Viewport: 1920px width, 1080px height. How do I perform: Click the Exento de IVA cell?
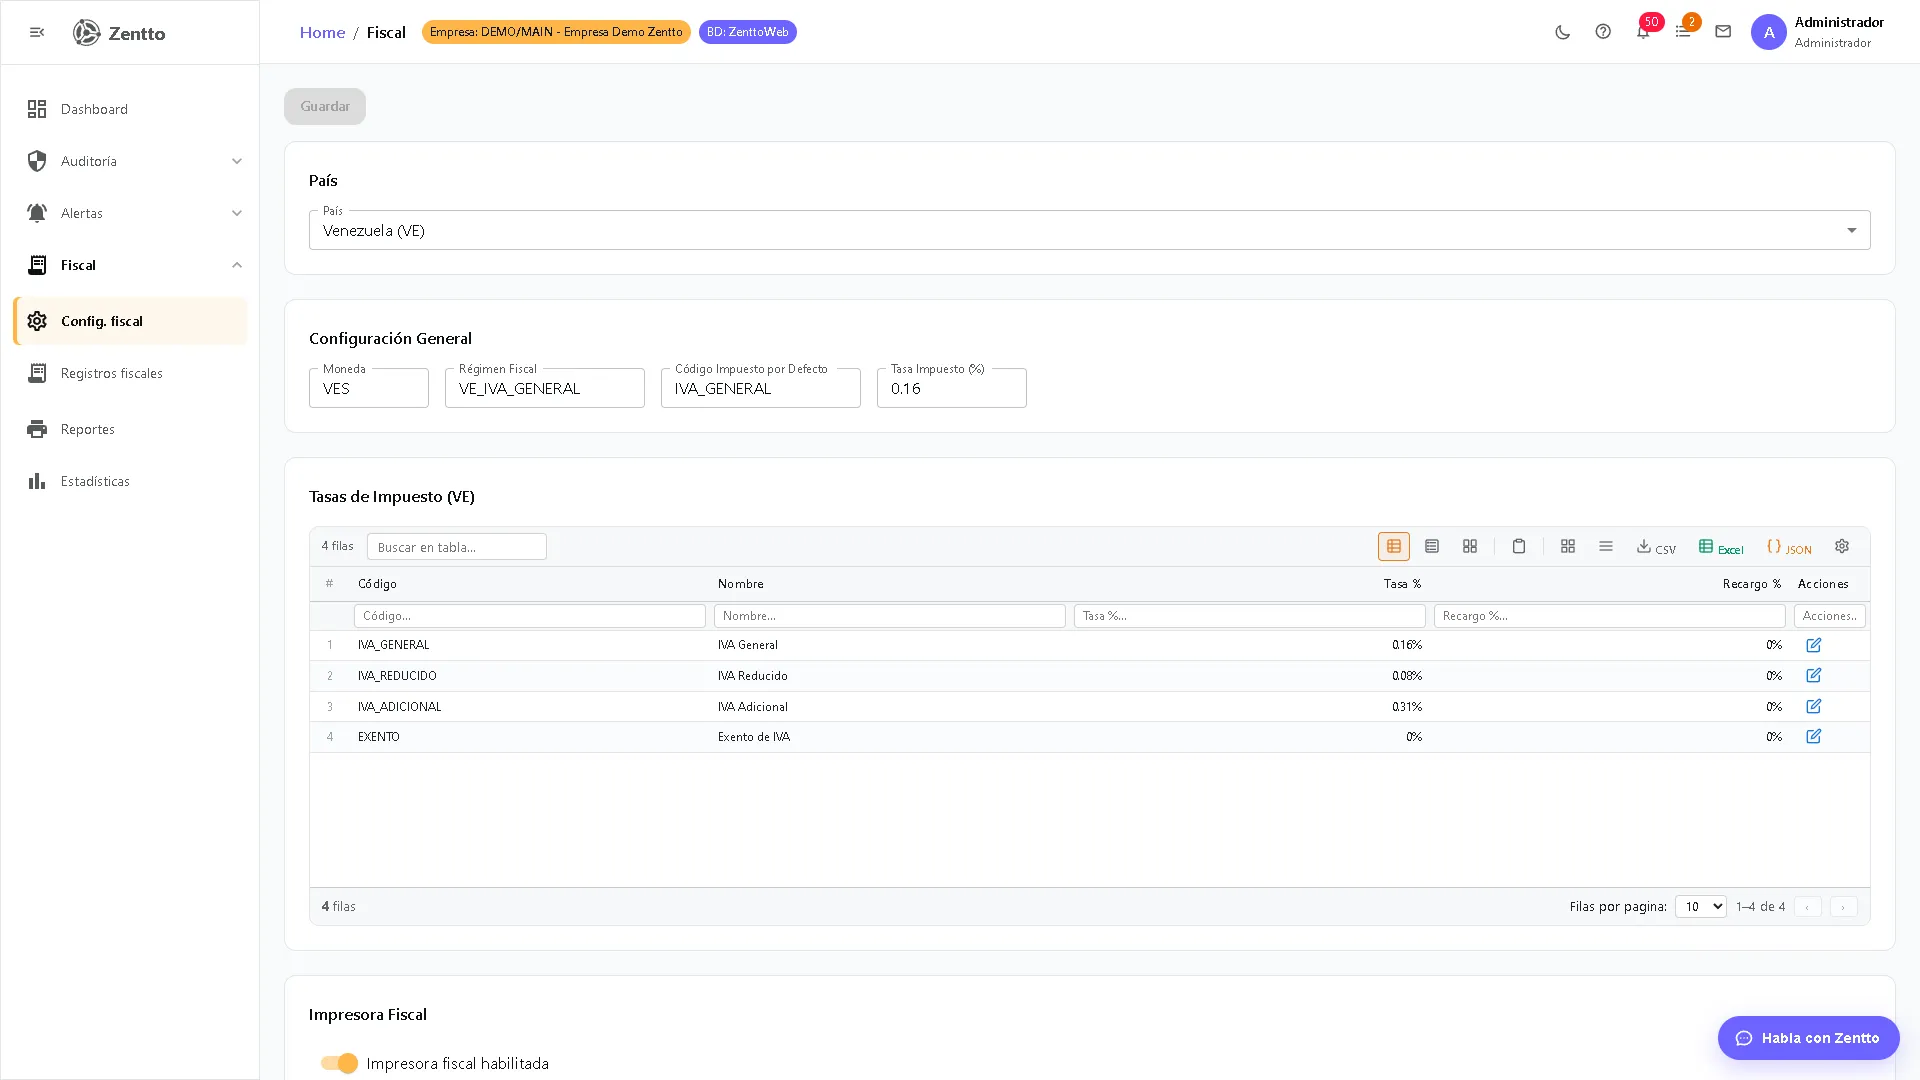(x=754, y=737)
